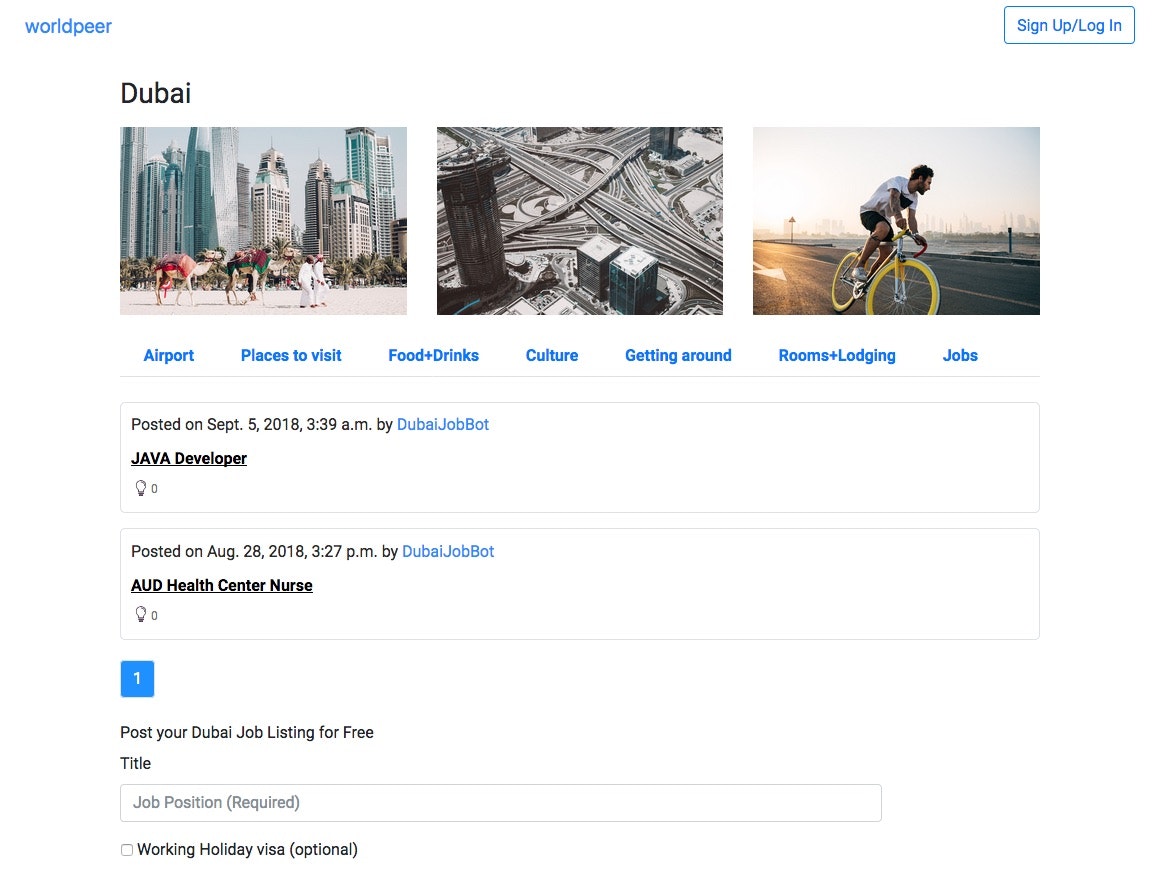The image size is (1173, 888).
Task: Click the lightbulb icon under AUD Health Center Nurse
Action: (141, 614)
